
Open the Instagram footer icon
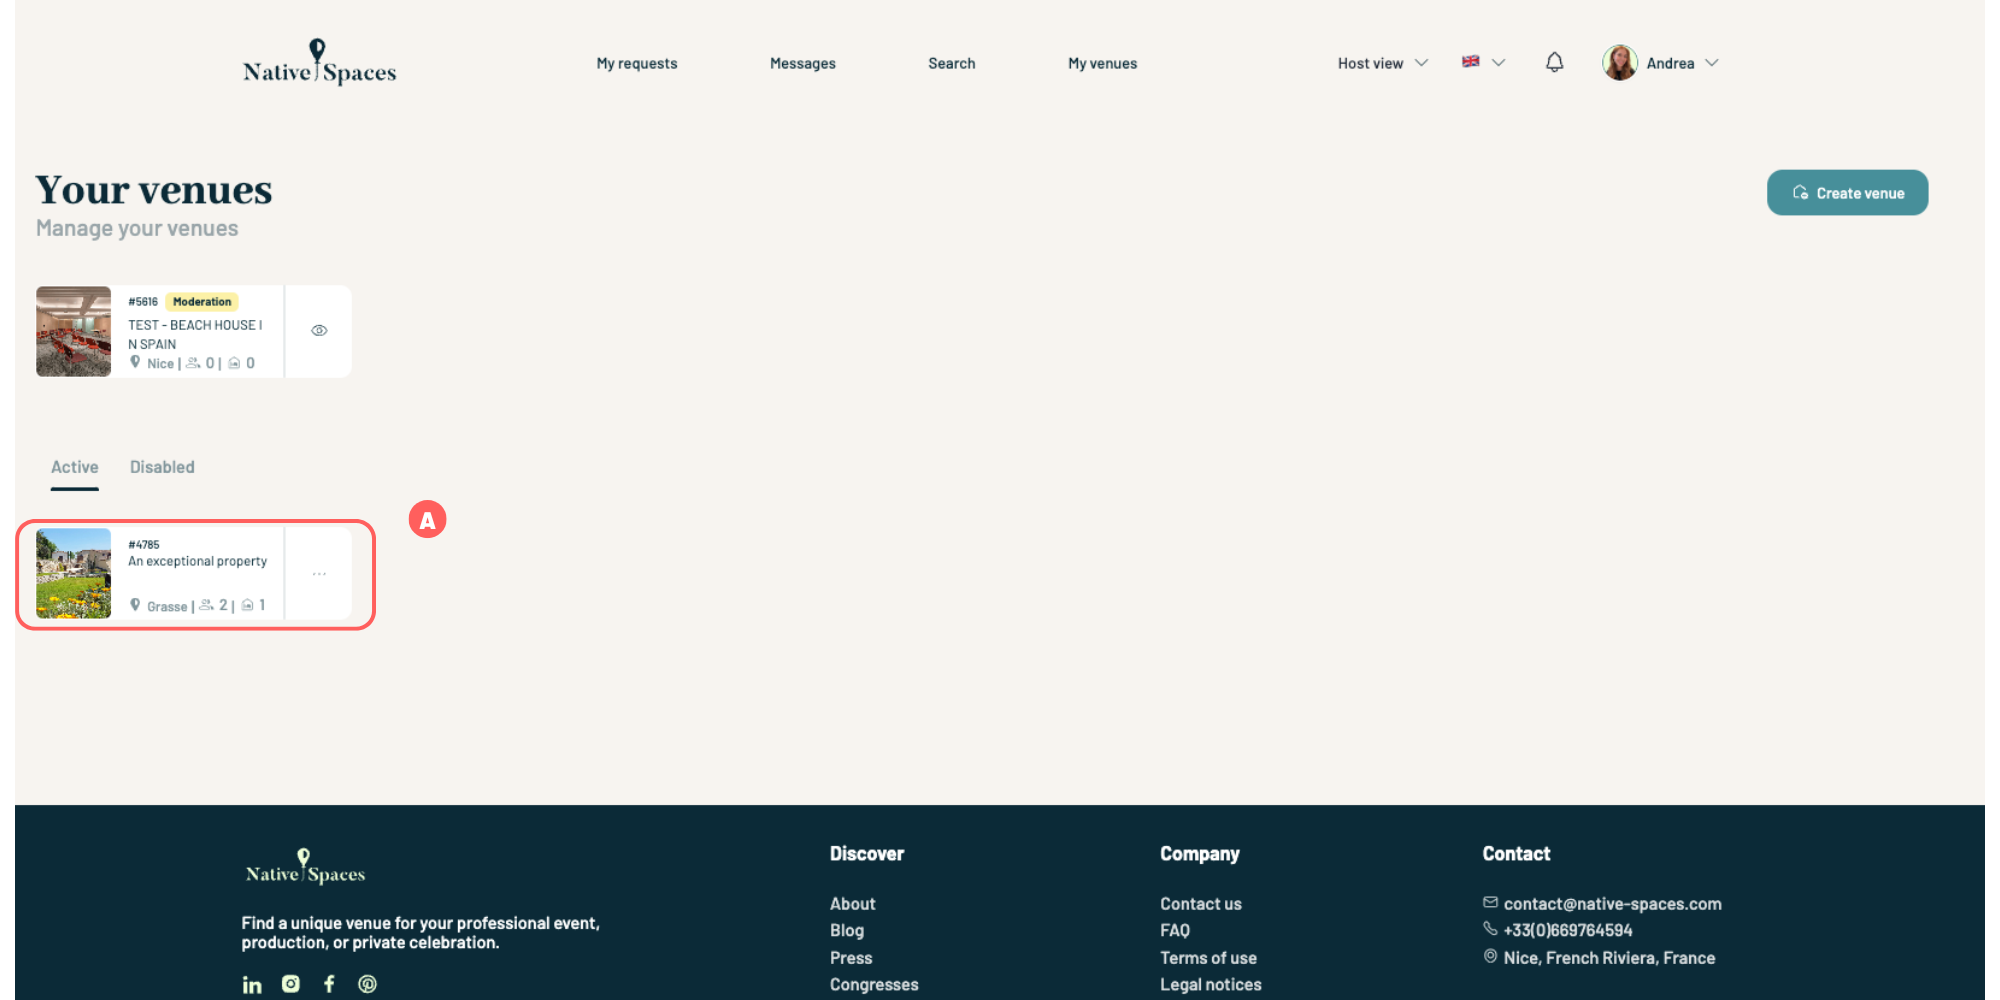[291, 984]
